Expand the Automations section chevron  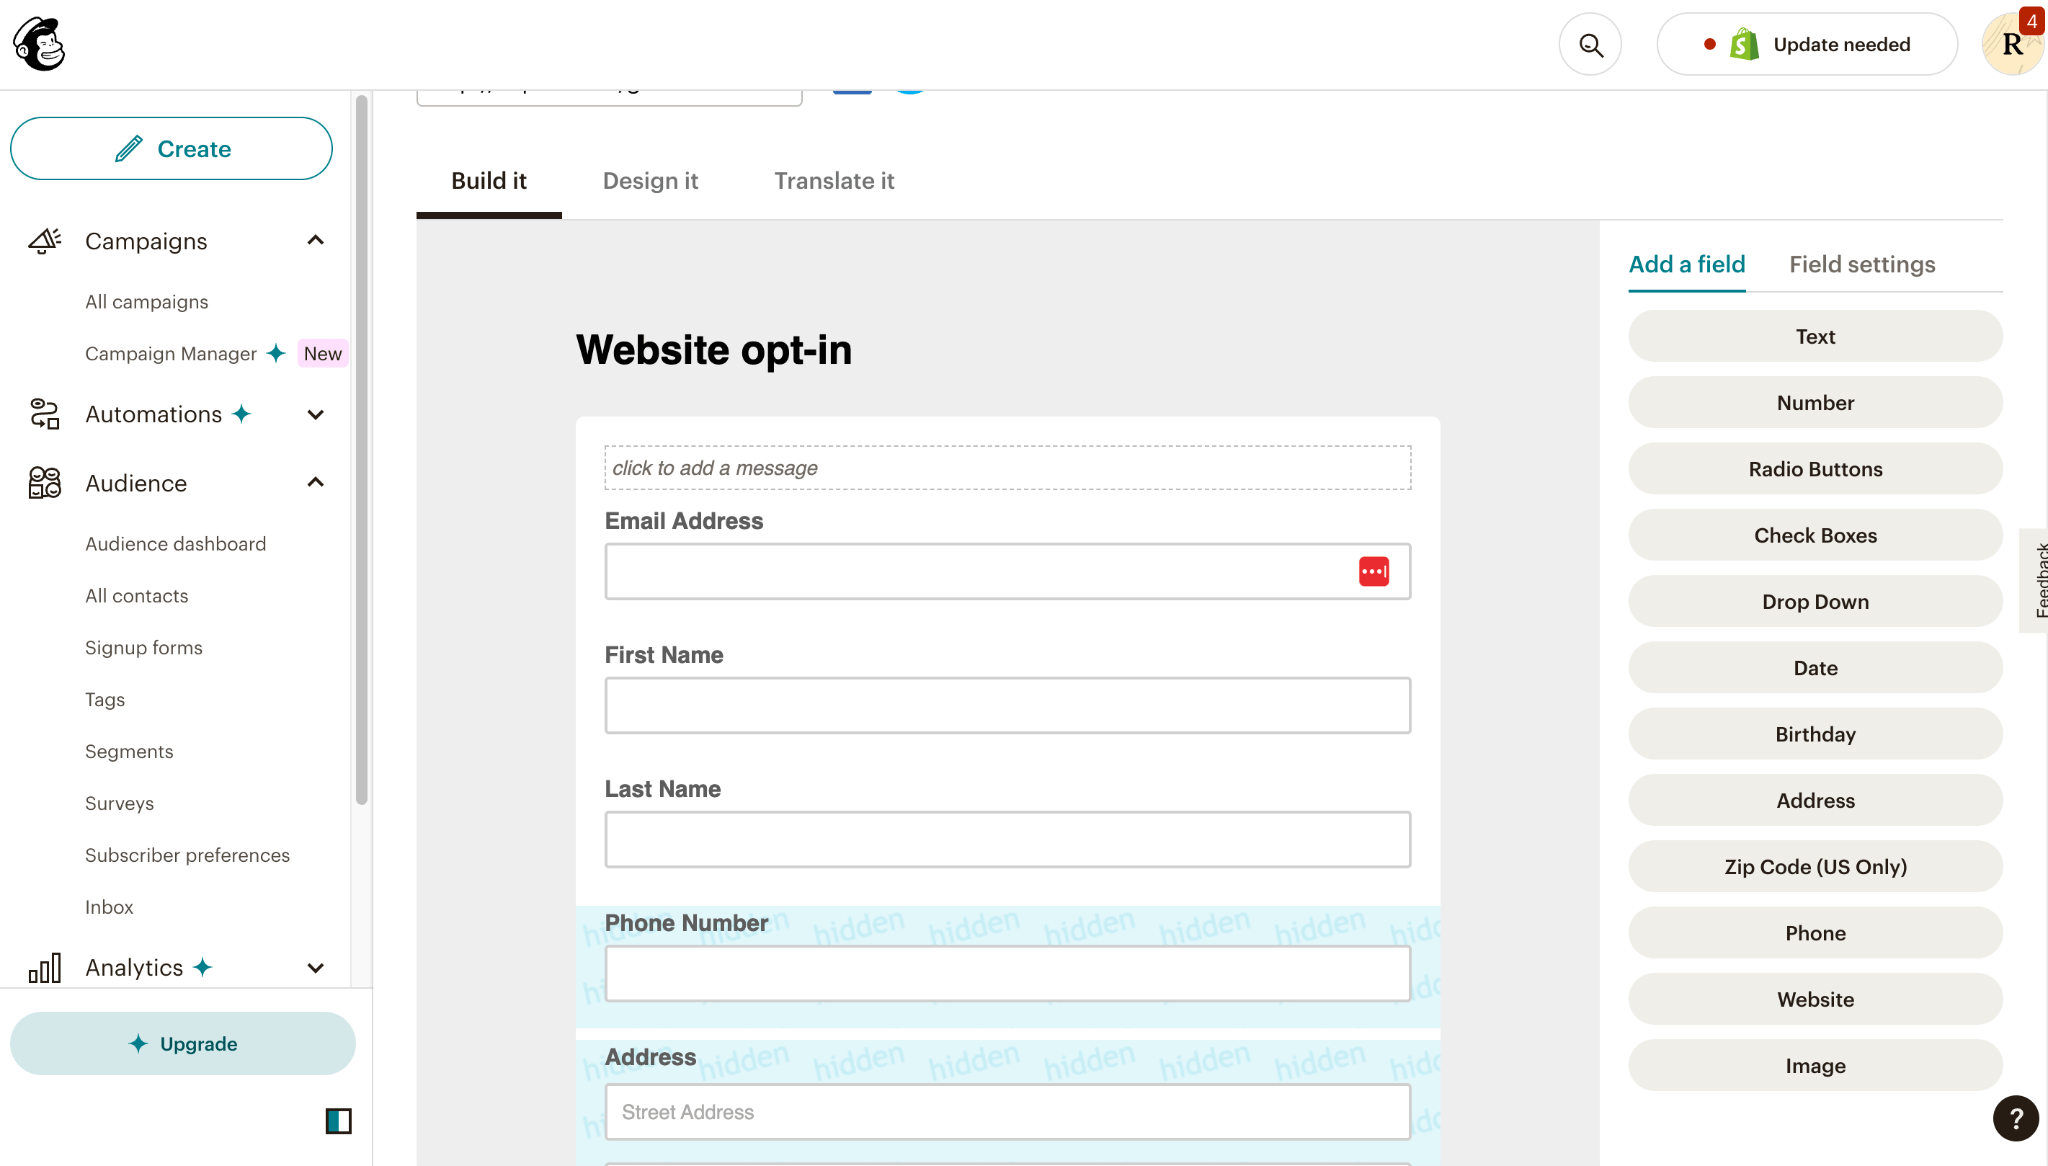[x=315, y=412]
